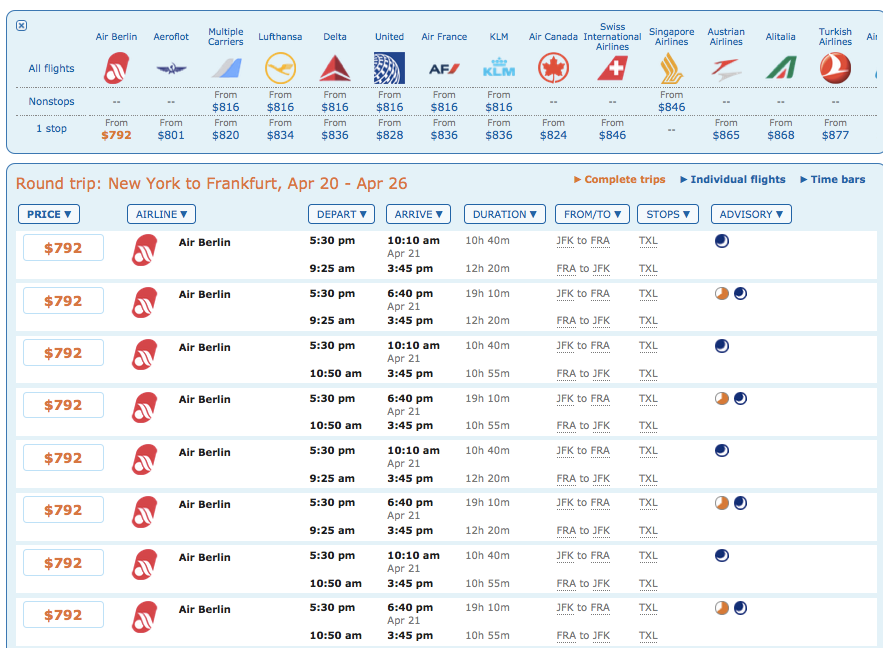883x648 pixels.
Task: Click the All flights row label
Action: click(x=51, y=69)
